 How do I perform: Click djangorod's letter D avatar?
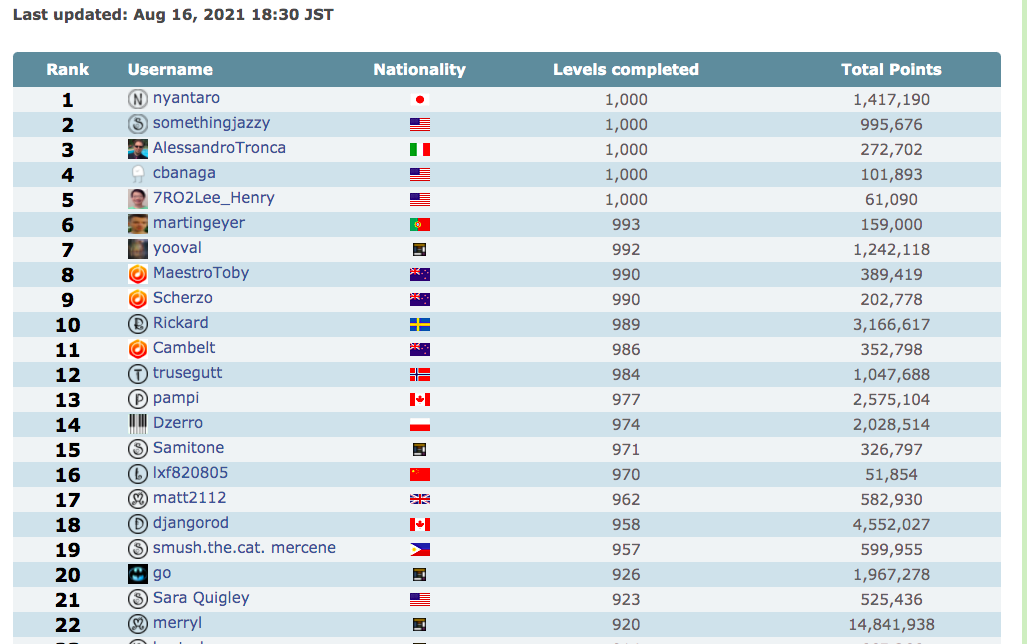point(138,524)
